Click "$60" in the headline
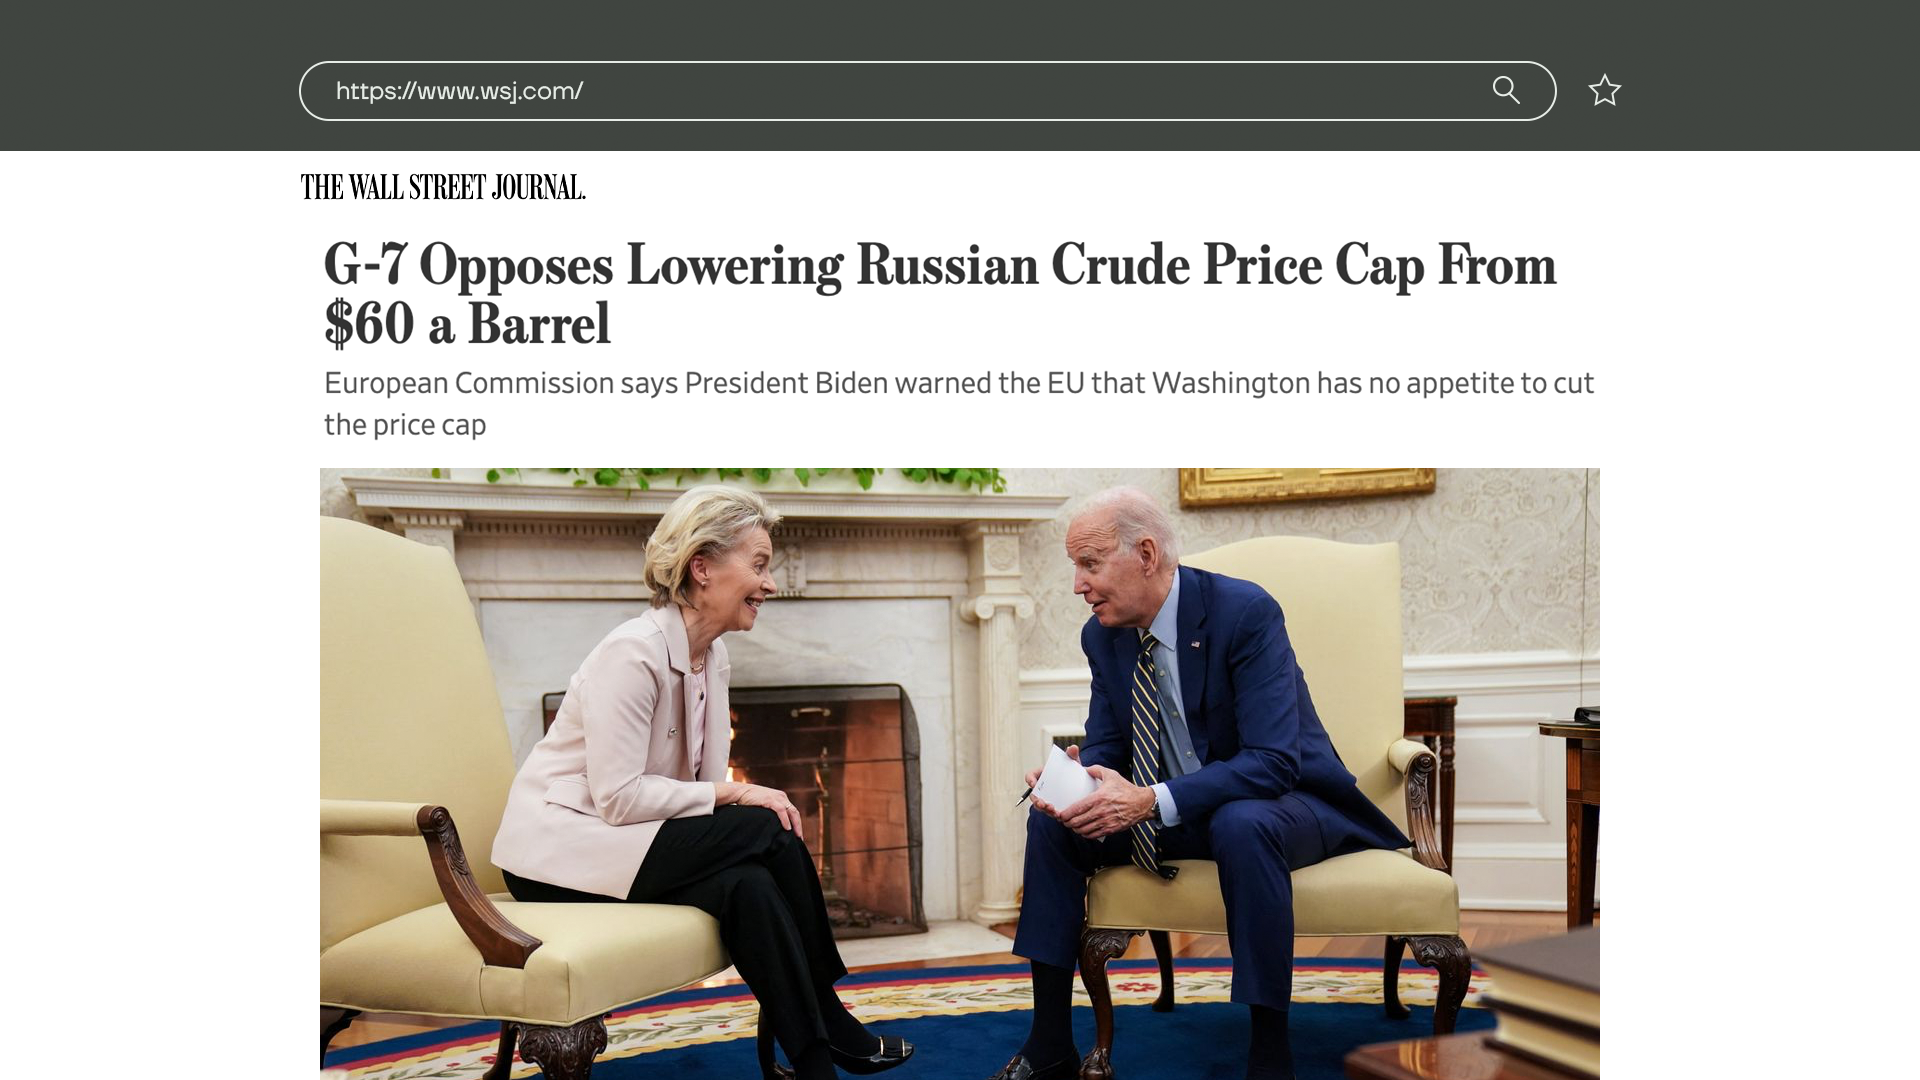This screenshot has height=1080, width=1920. (369, 324)
